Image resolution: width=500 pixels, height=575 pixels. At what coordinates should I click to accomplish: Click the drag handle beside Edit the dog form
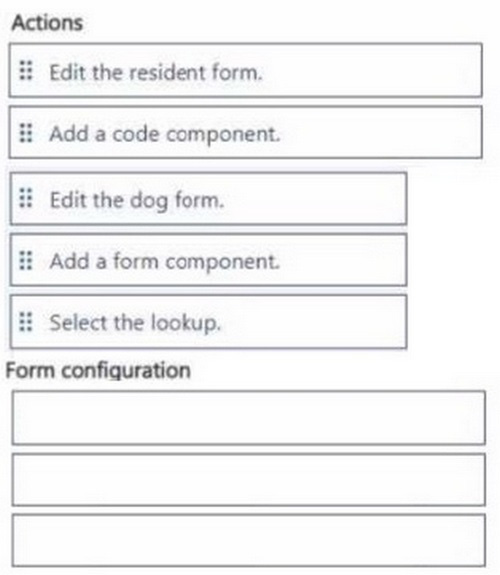[x=26, y=198]
